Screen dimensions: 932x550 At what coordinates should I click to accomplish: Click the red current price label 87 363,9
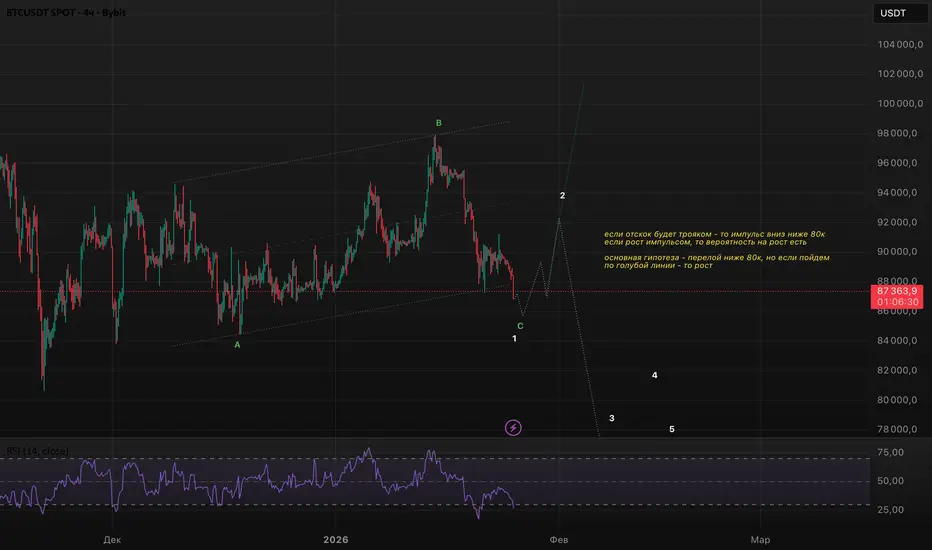[x=896, y=296]
